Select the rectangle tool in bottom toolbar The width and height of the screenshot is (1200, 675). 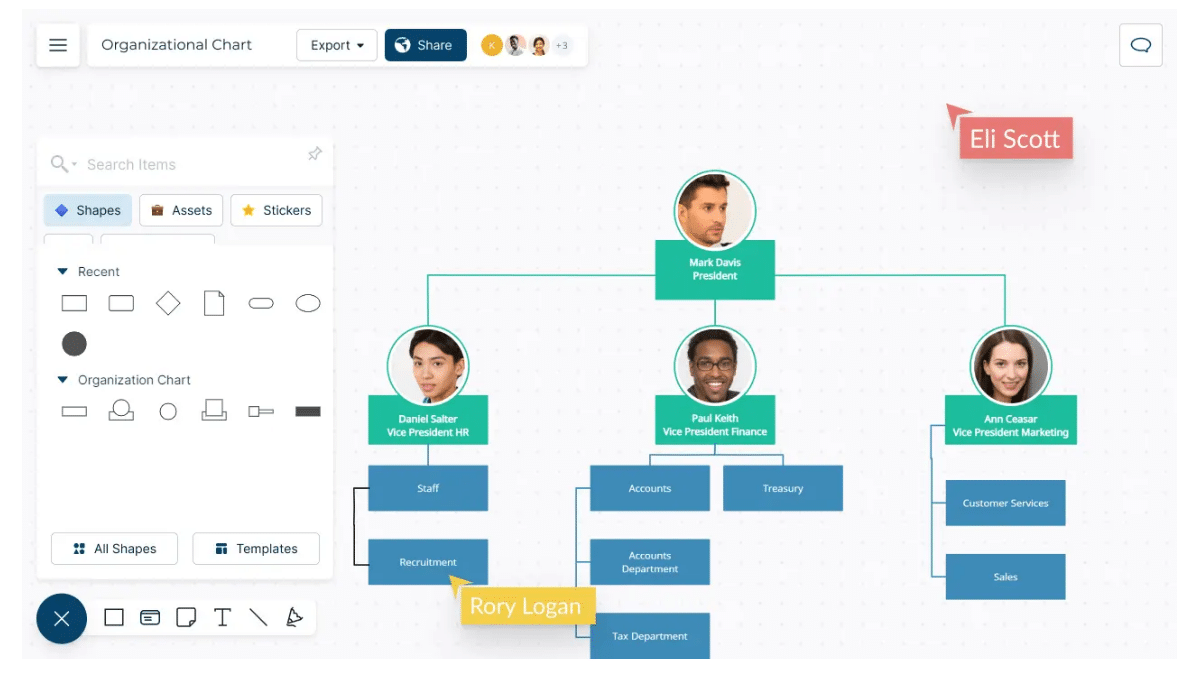(x=114, y=618)
